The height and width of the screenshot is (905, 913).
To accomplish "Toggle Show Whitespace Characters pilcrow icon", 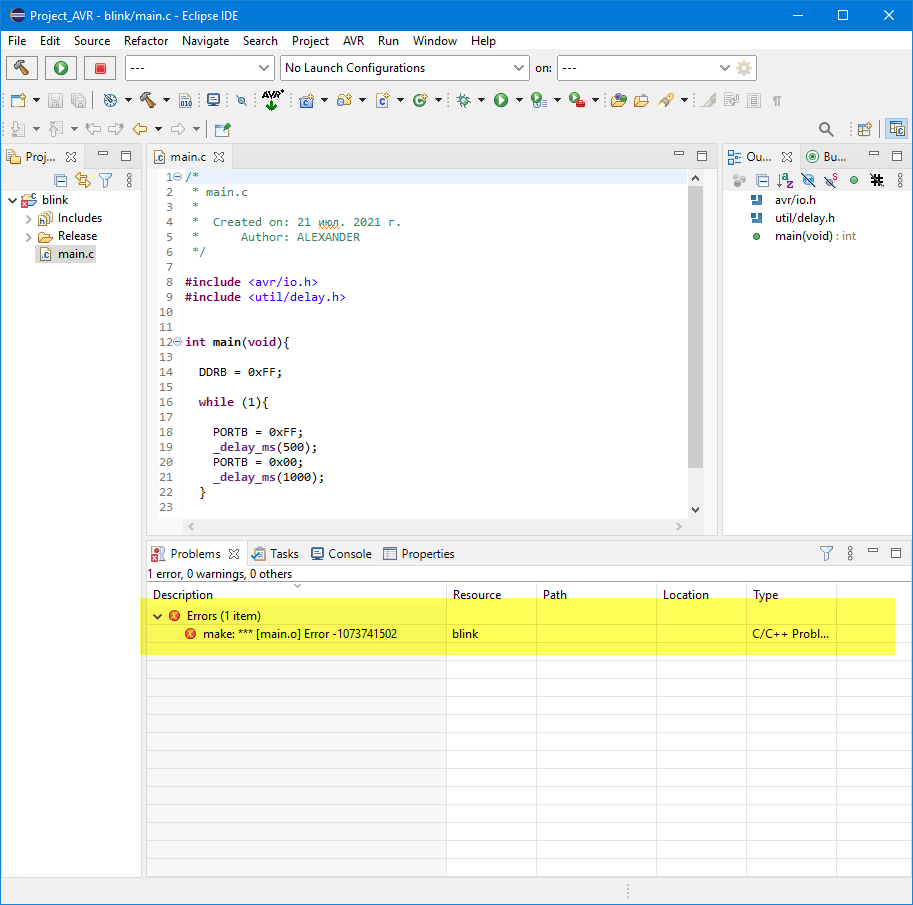I will click(x=776, y=101).
